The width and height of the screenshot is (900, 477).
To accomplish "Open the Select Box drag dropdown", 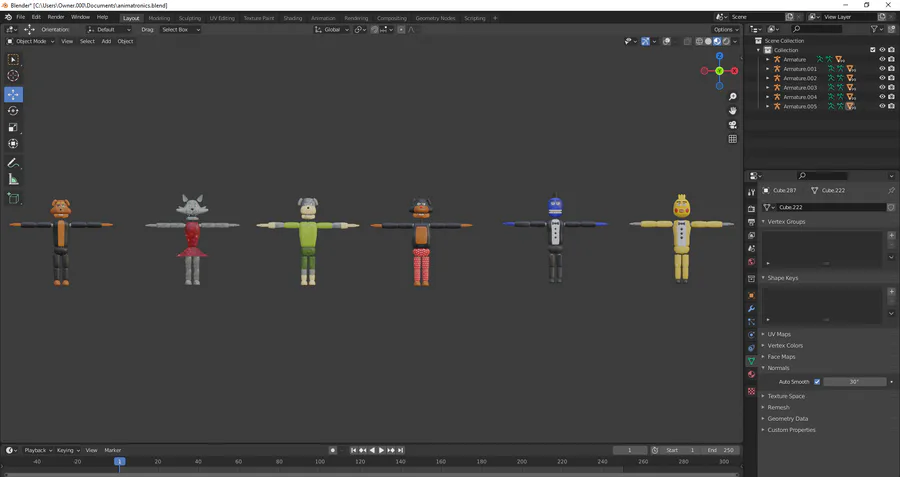I will click(x=180, y=29).
